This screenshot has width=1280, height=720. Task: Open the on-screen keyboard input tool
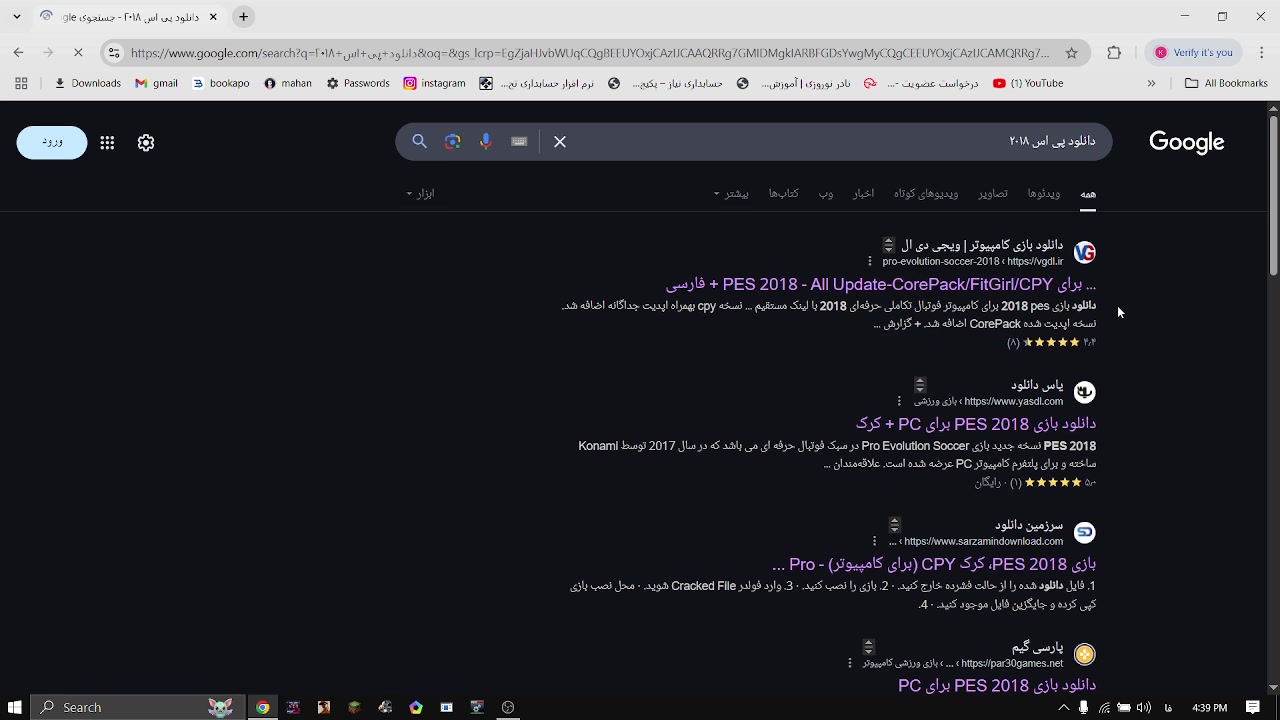(x=519, y=142)
